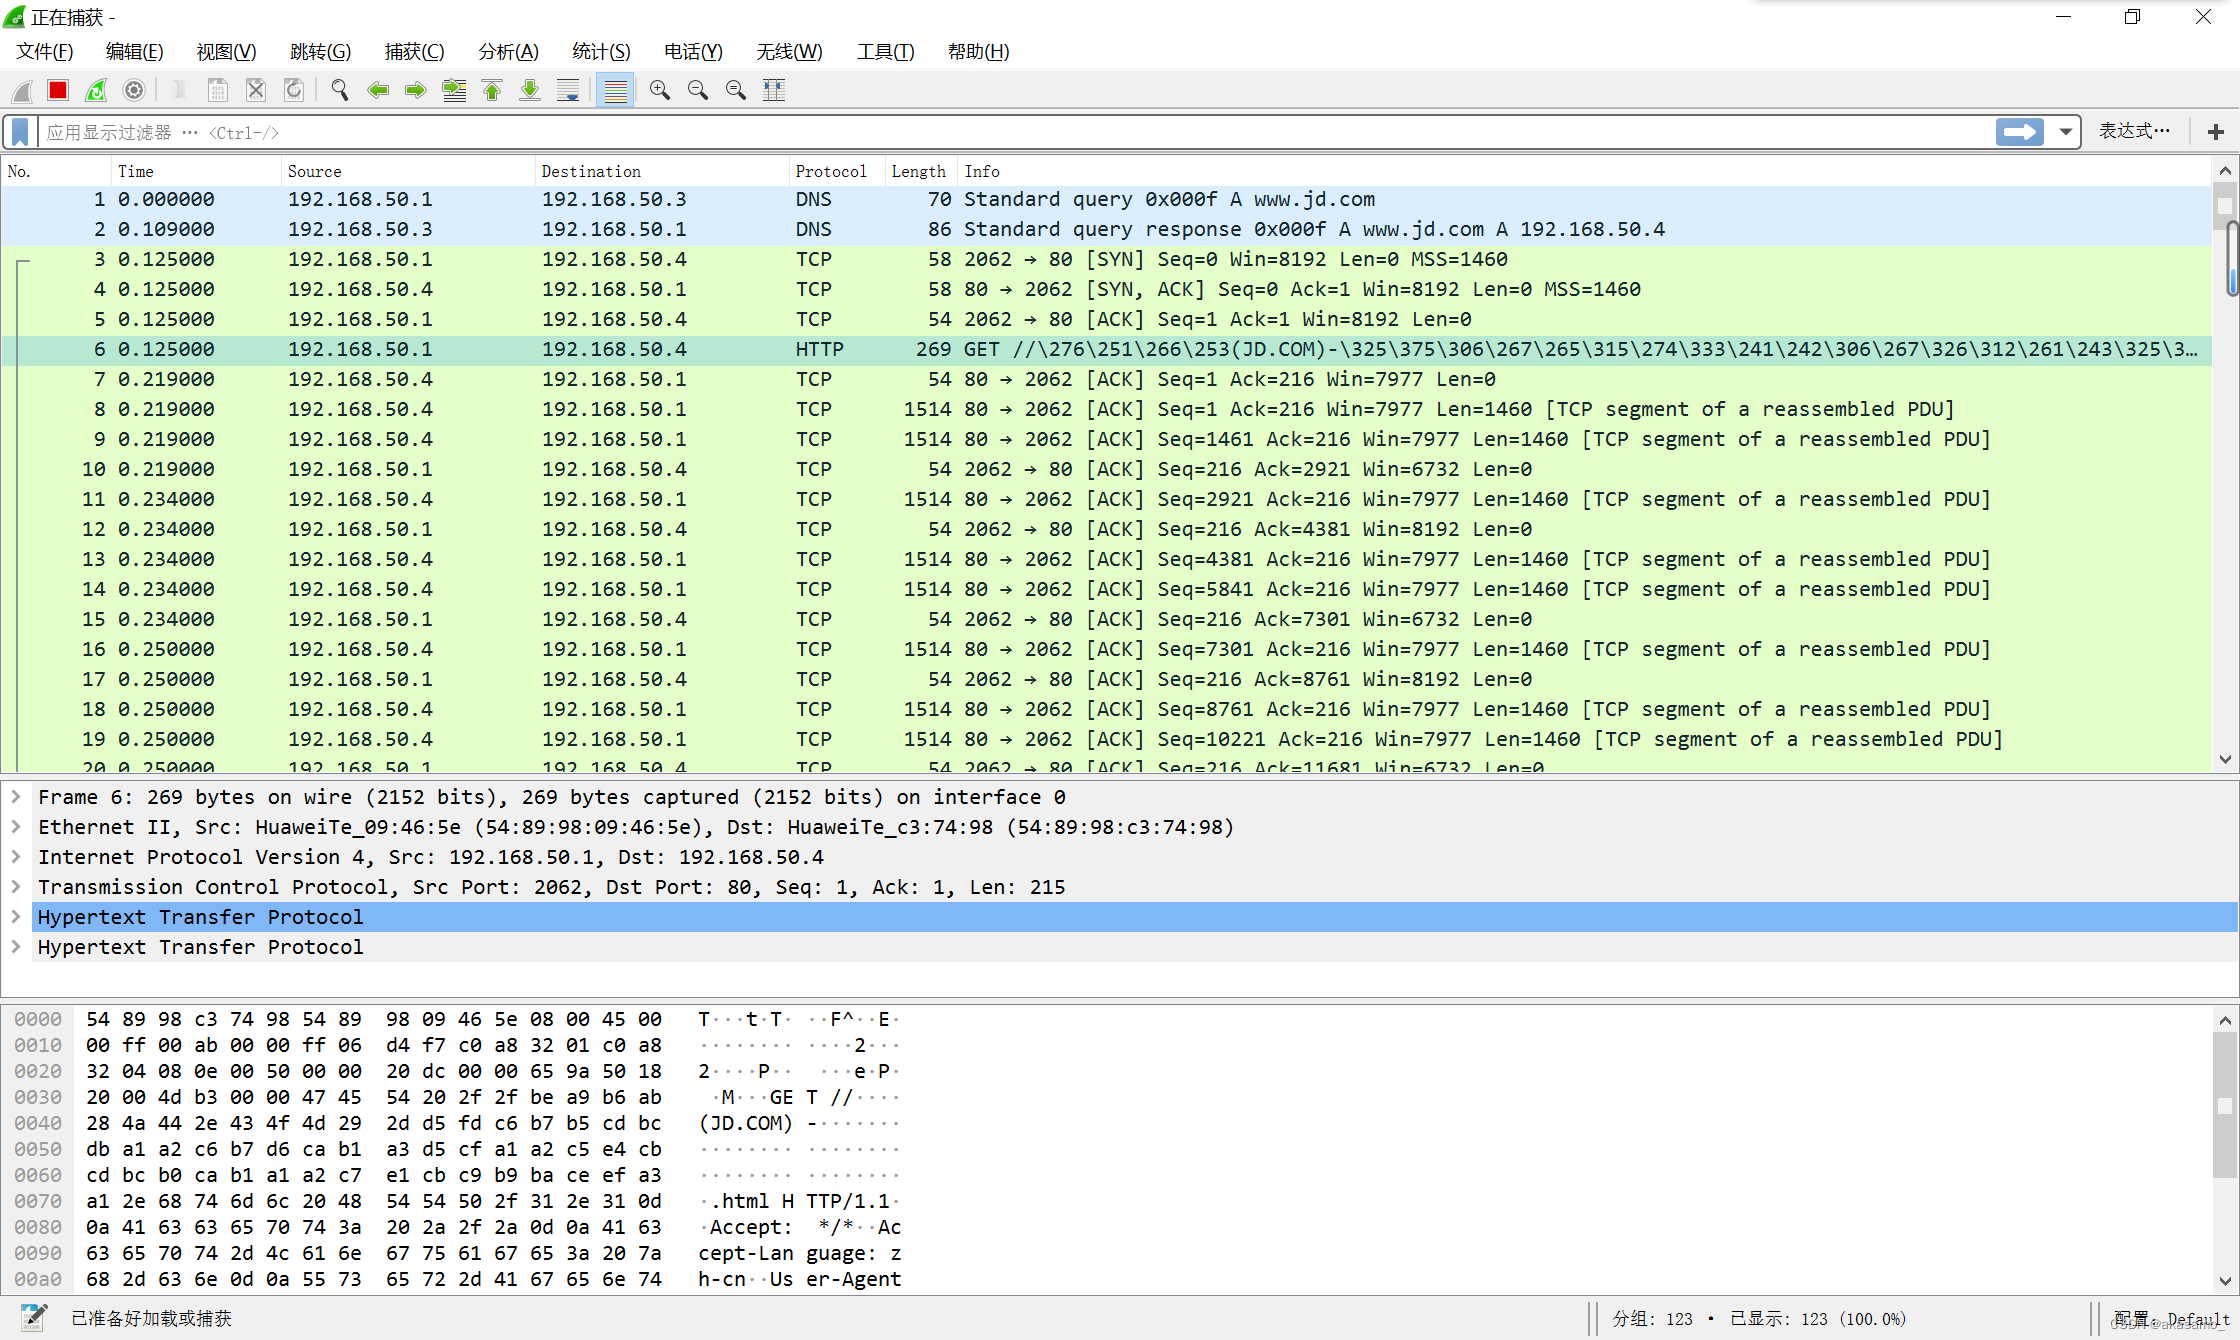Open the 统计(S) menu
The height and width of the screenshot is (1340, 2240).
pyautogui.click(x=600, y=52)
